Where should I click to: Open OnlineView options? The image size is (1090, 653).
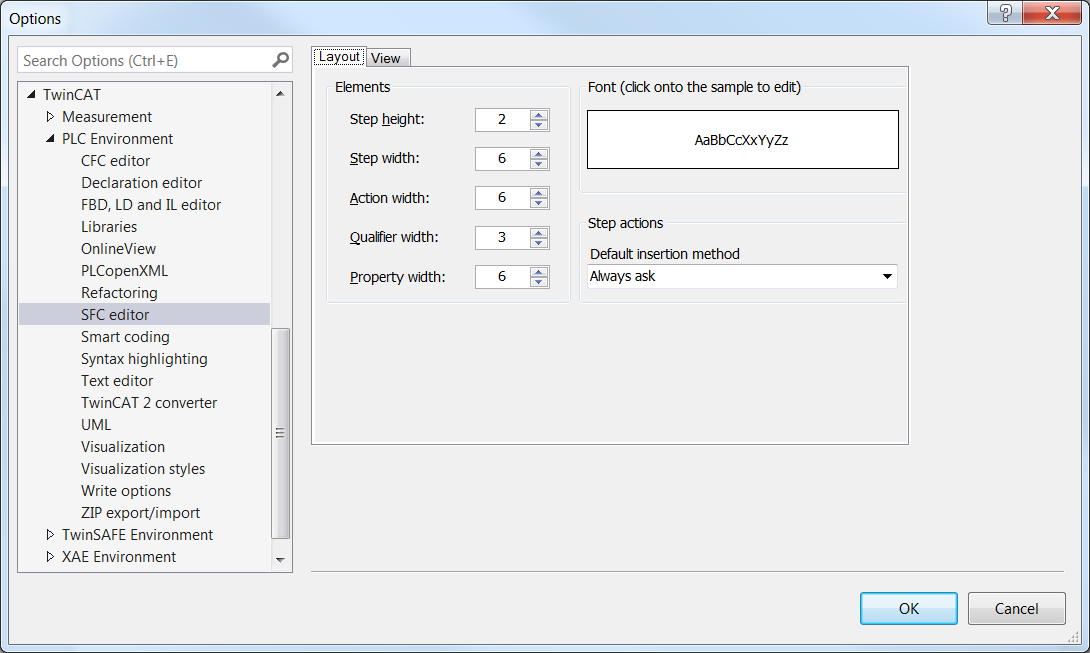click(118, 249)
